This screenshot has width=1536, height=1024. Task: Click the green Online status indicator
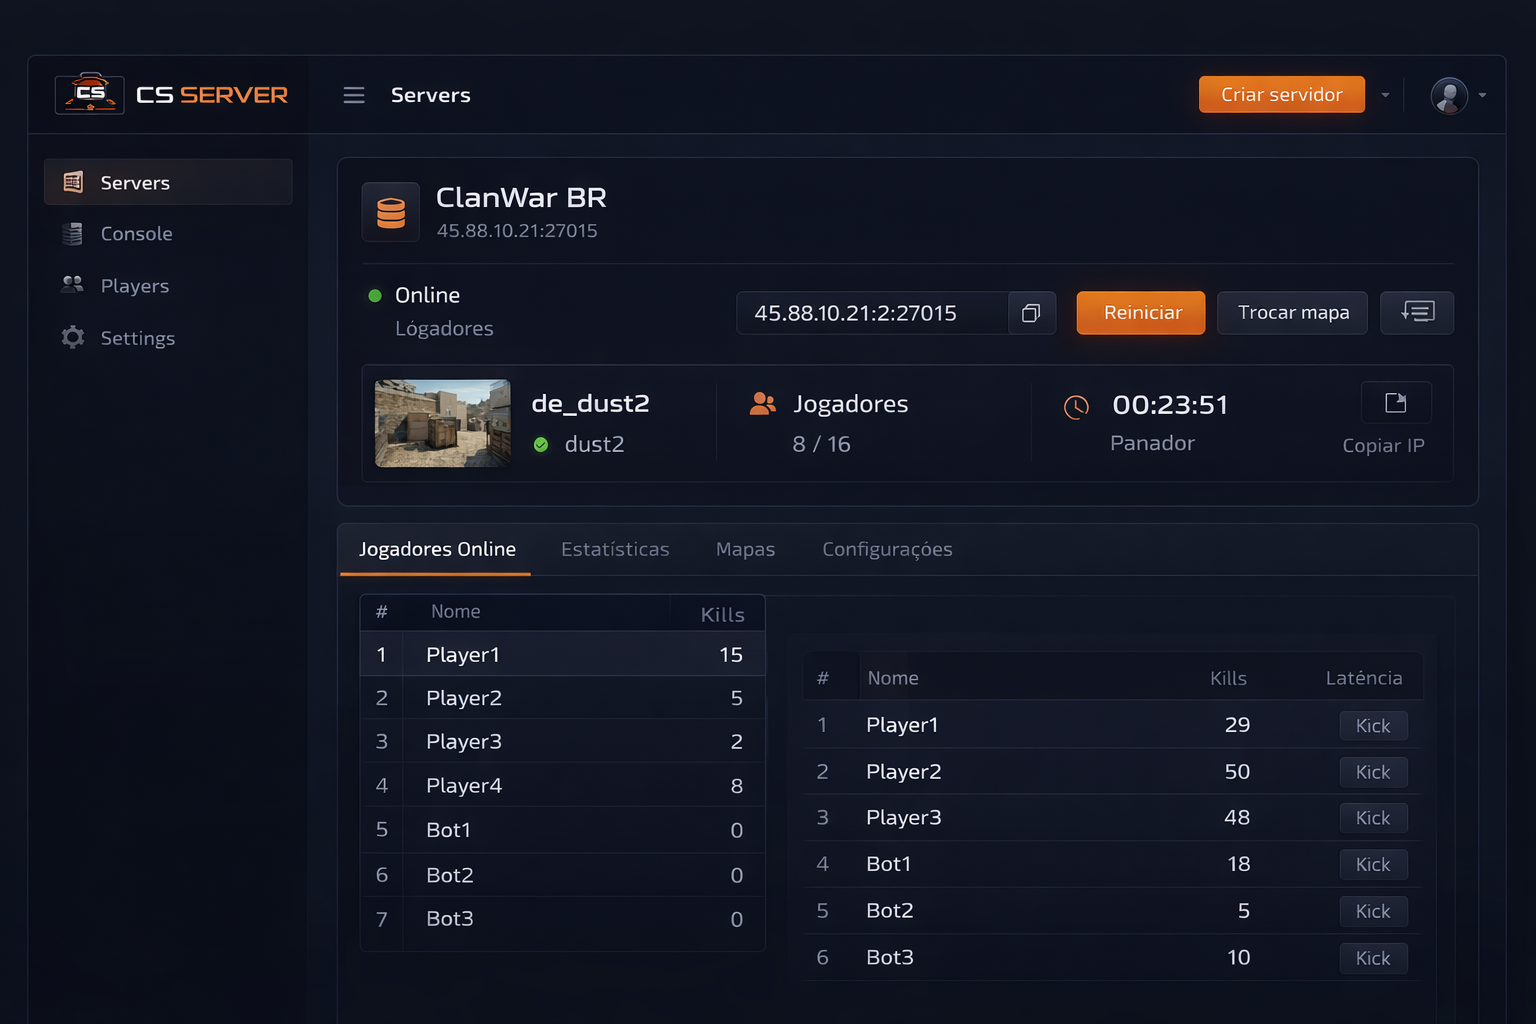(375, 295)
